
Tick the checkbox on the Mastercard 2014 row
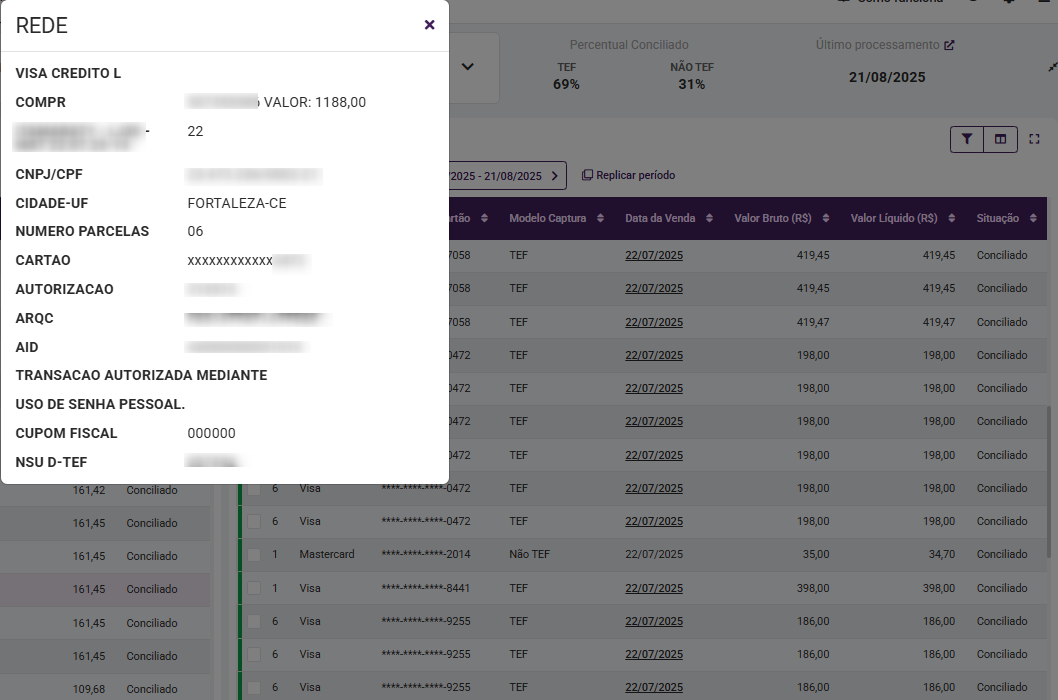pos(254,555)
